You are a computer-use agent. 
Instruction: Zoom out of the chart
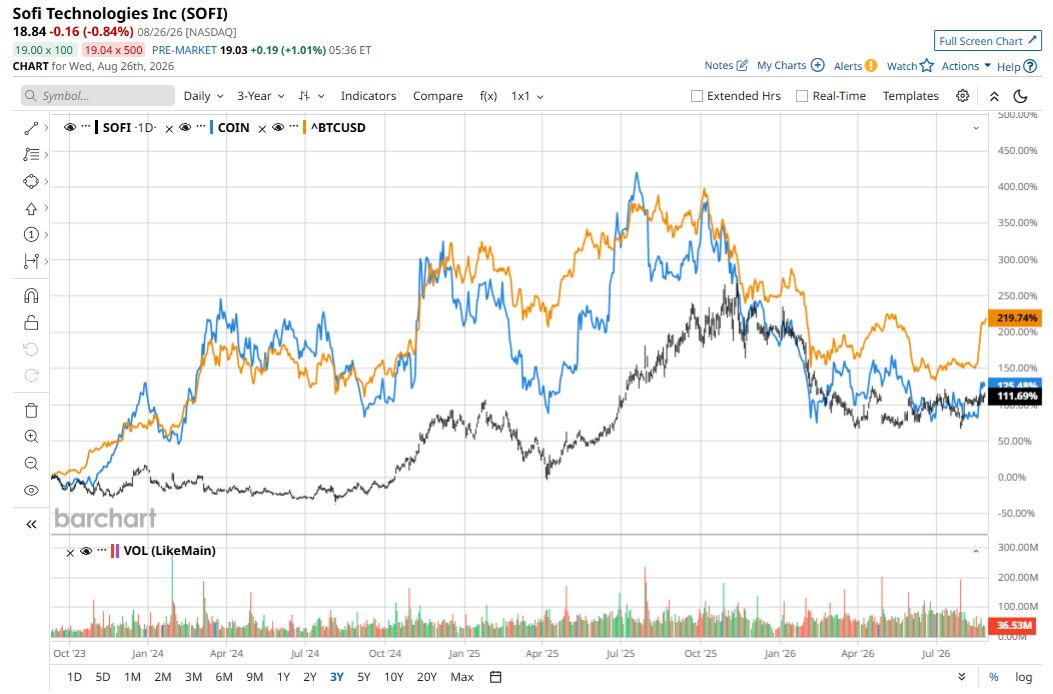point(31,464)
